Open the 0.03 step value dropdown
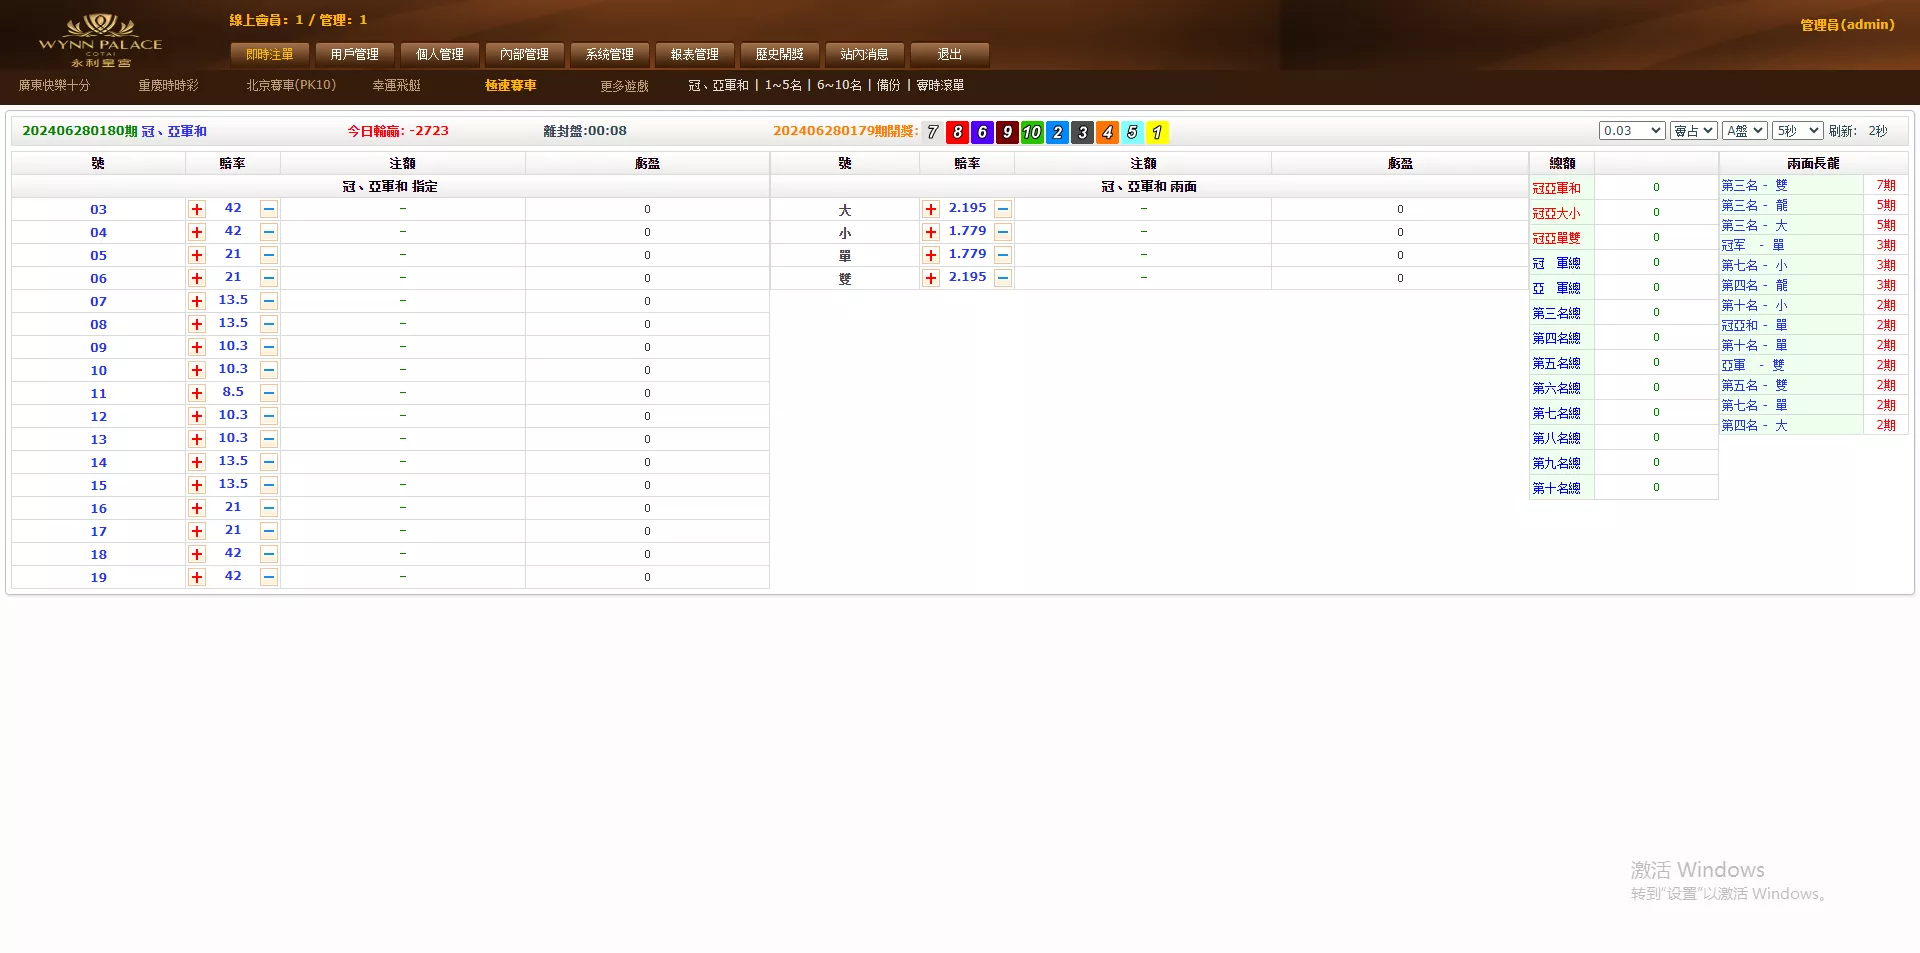 (x=1631, y=131)
